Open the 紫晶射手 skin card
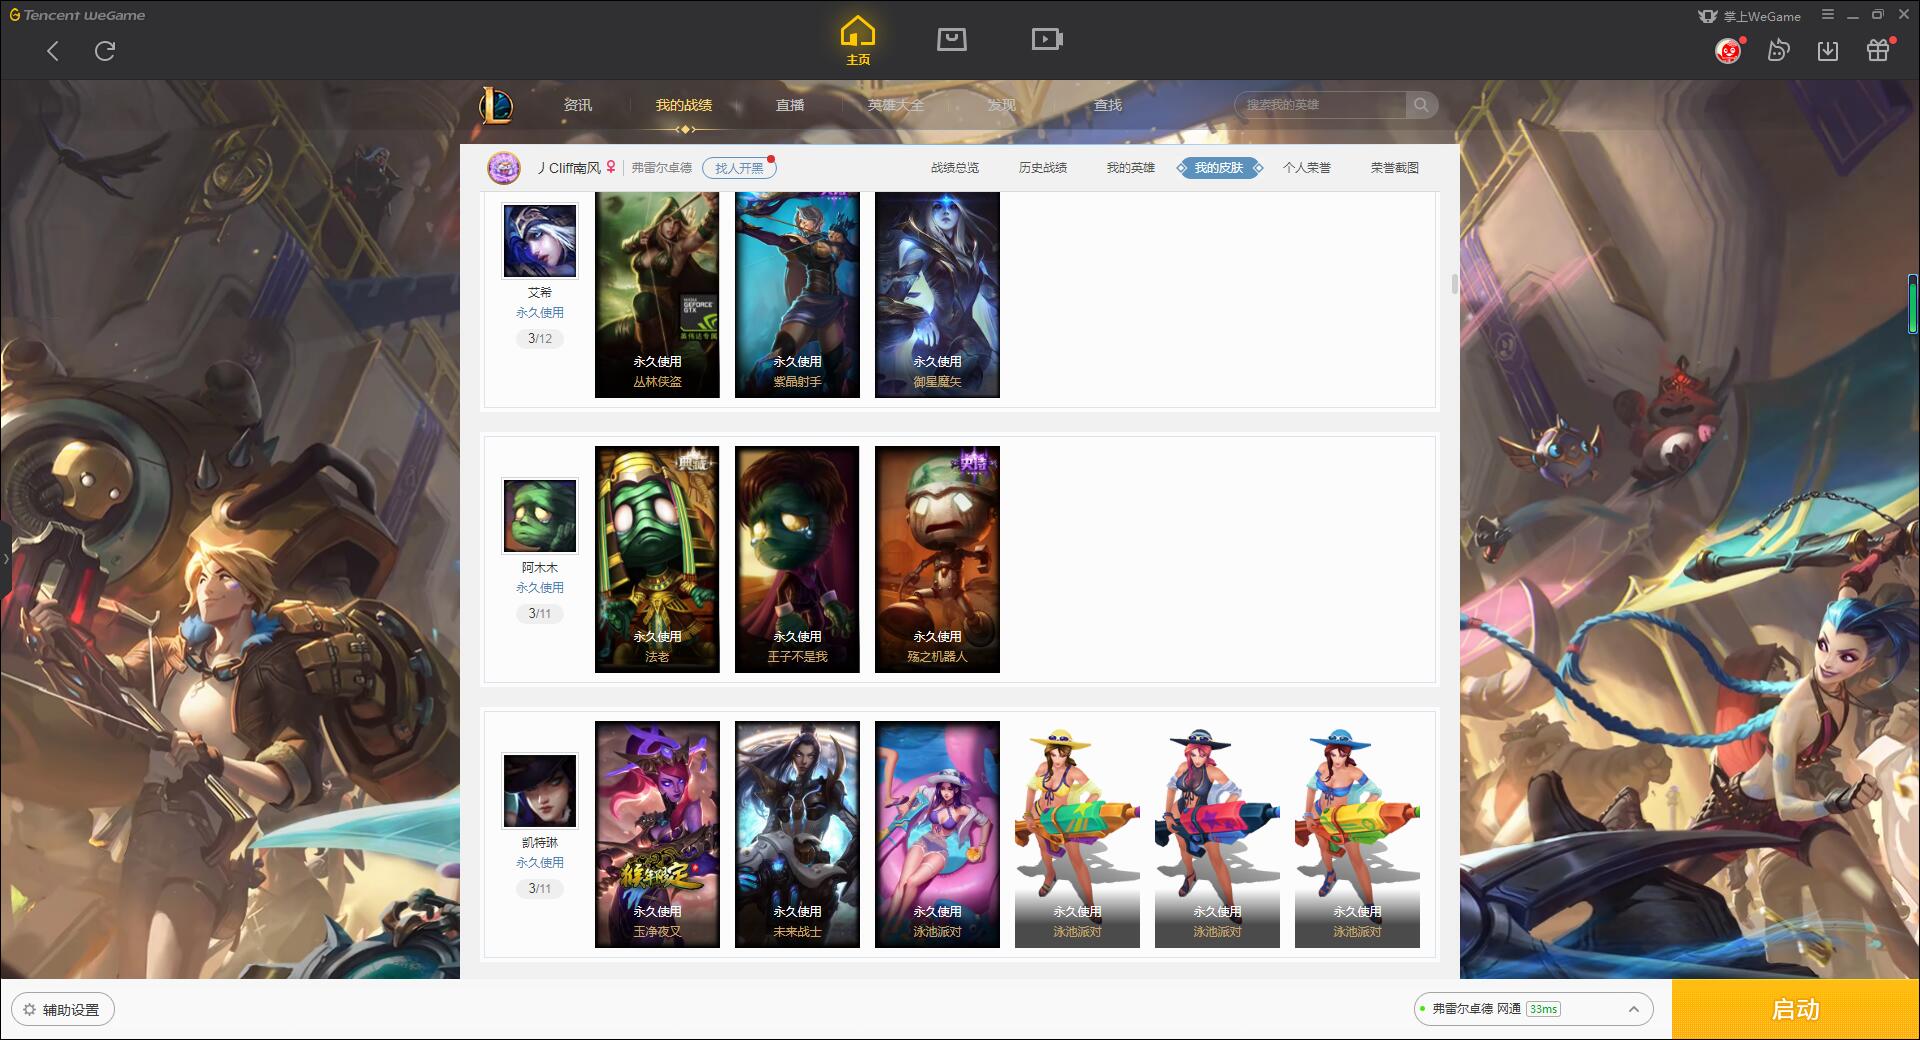The height and width of the screenshot is (1040, 1920). click(x=797, y=295)
